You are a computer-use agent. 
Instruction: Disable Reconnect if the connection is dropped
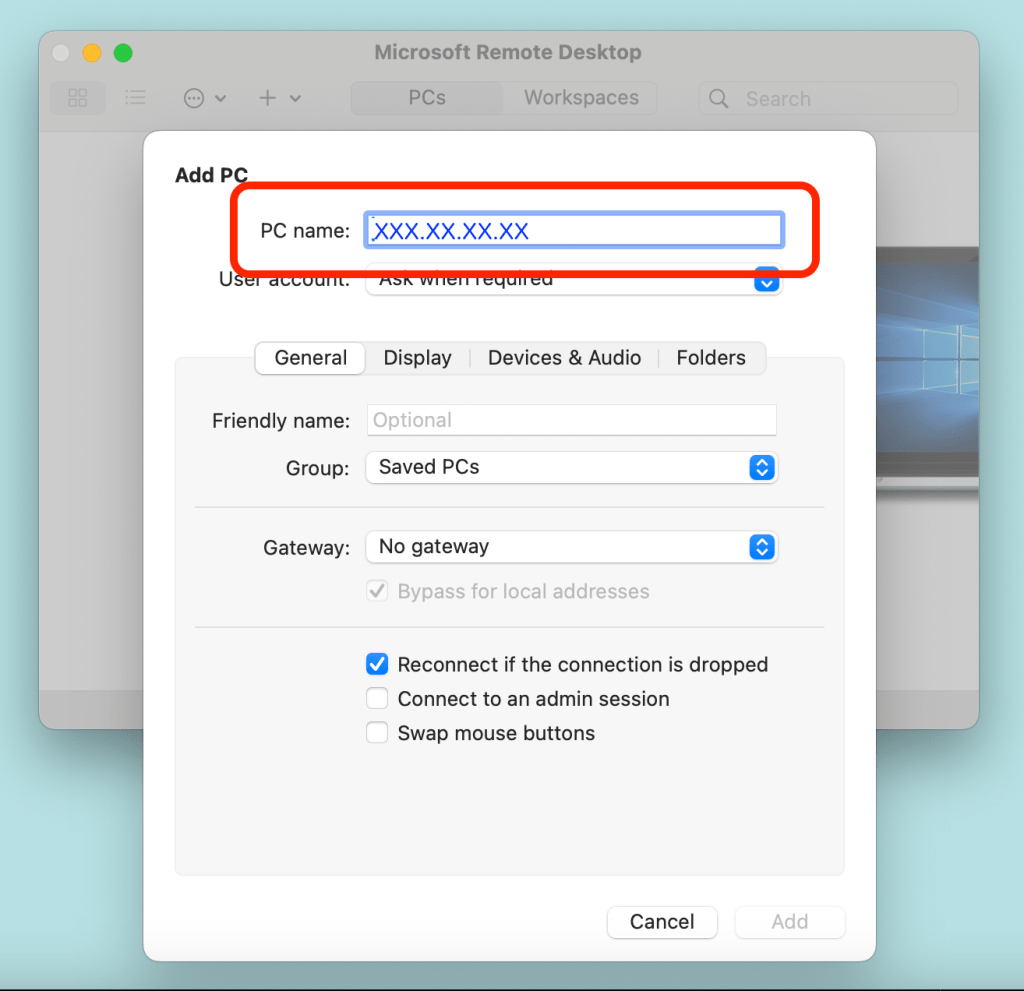(x=377, y=664)
